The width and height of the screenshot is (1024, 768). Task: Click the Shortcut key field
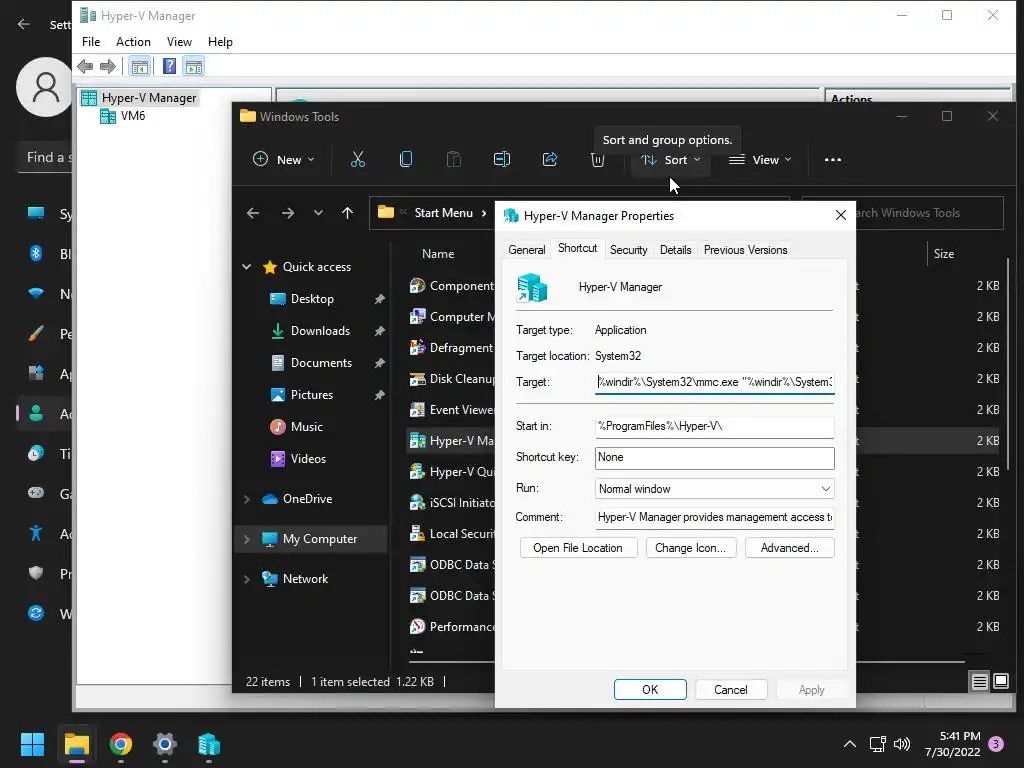tap(714, 458)
